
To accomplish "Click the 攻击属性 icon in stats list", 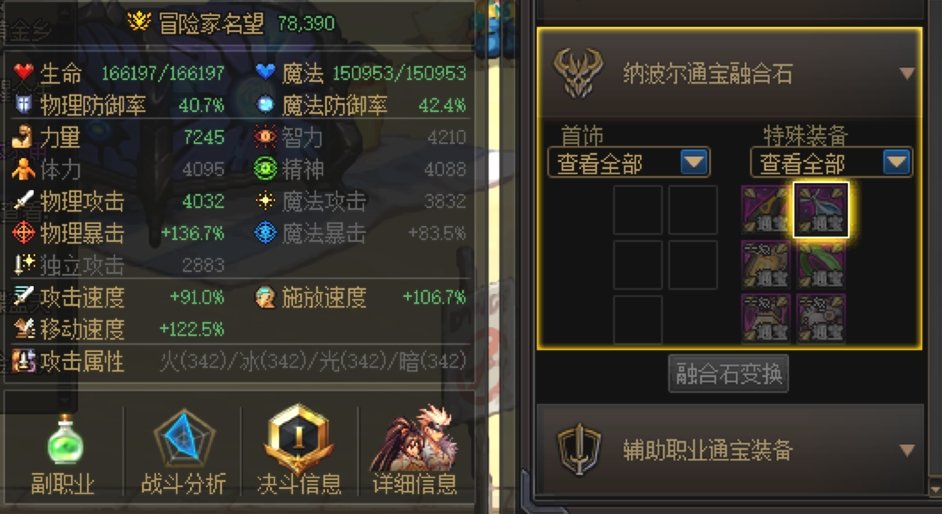I will pyautogui.click(x=24, y=361).
